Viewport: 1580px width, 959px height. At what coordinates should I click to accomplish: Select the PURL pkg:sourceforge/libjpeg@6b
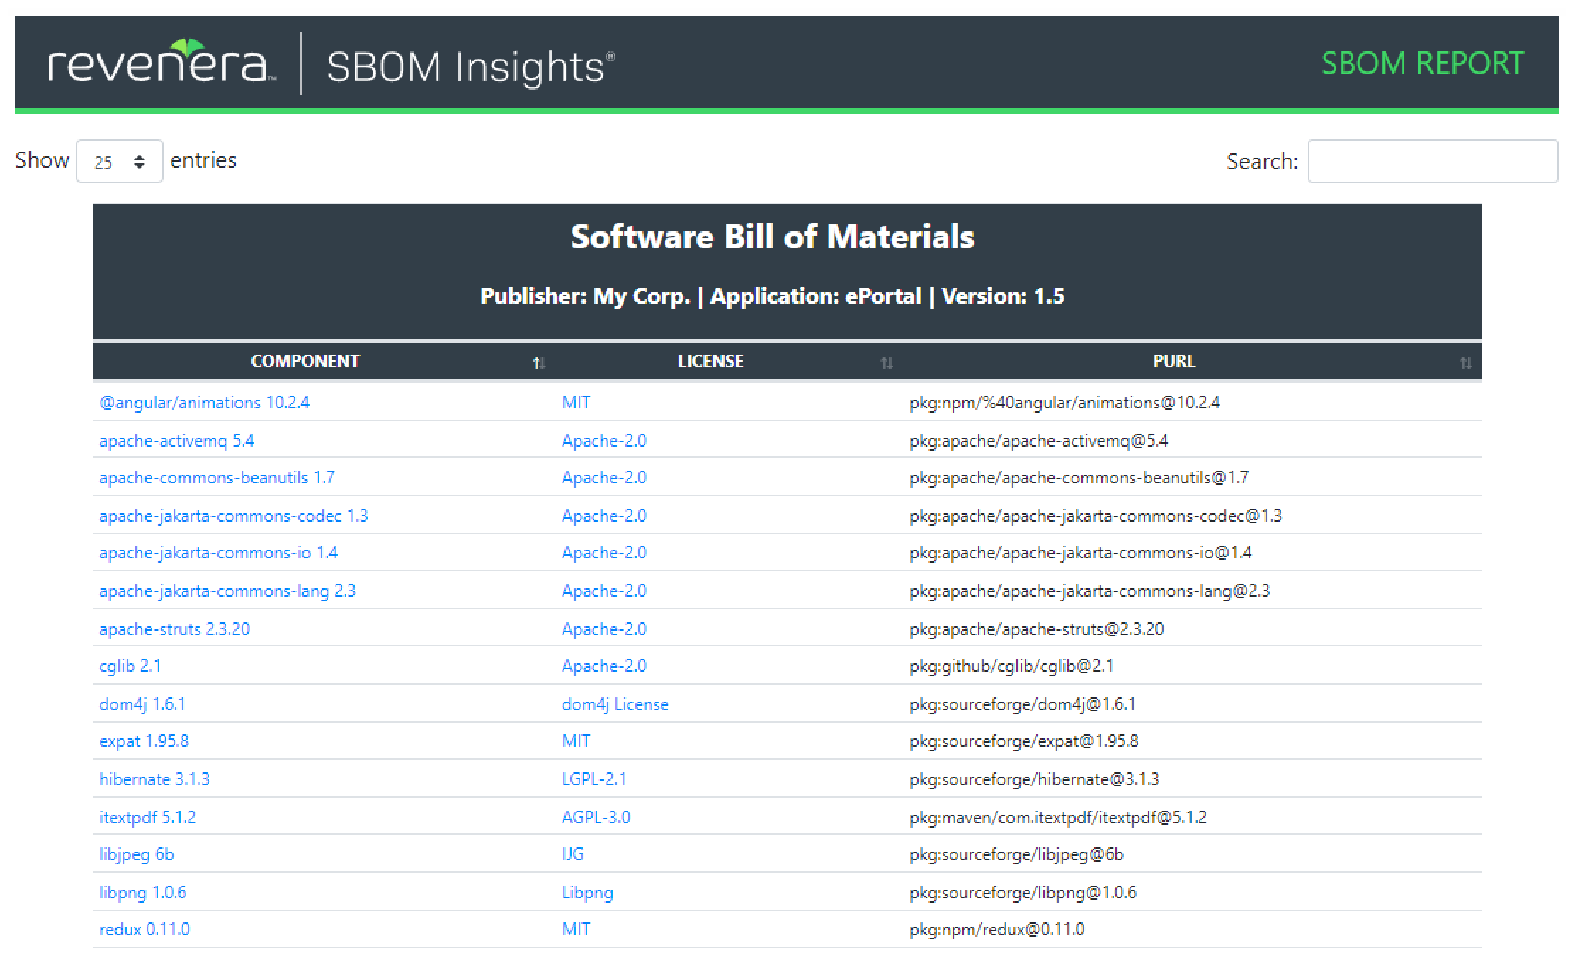[x=1016, y=854]
